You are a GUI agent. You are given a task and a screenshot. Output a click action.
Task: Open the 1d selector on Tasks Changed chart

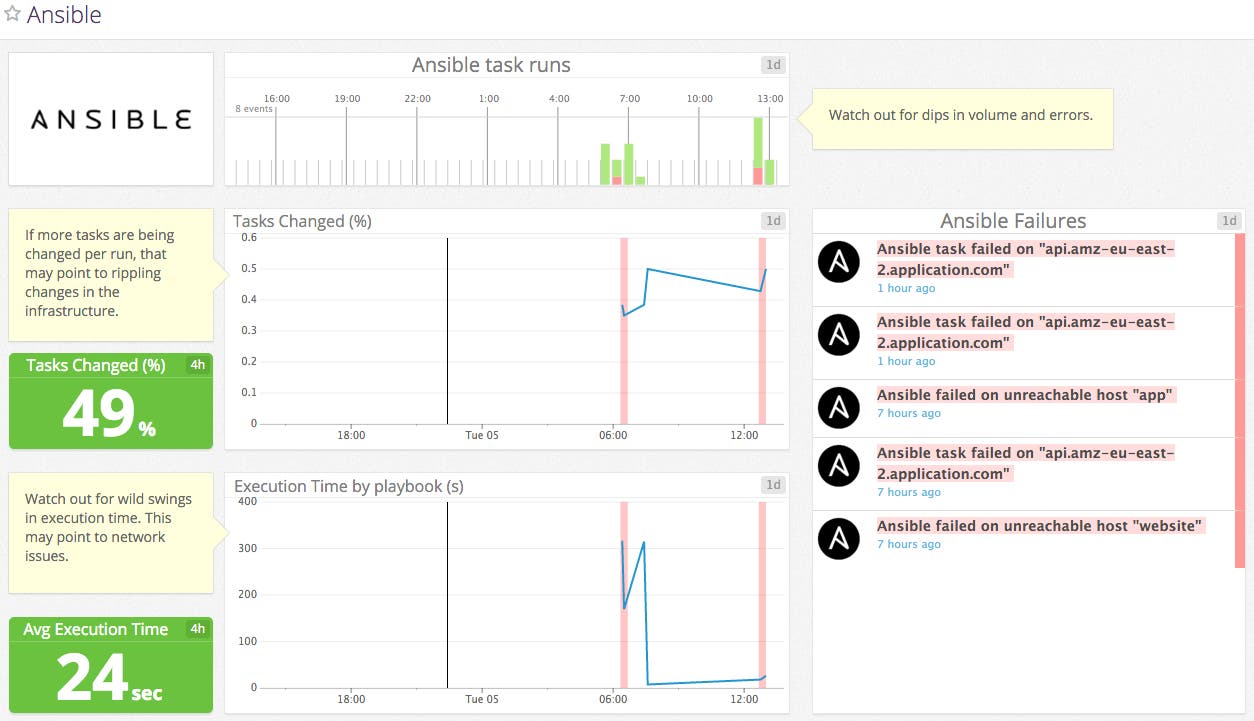[773, 220]
